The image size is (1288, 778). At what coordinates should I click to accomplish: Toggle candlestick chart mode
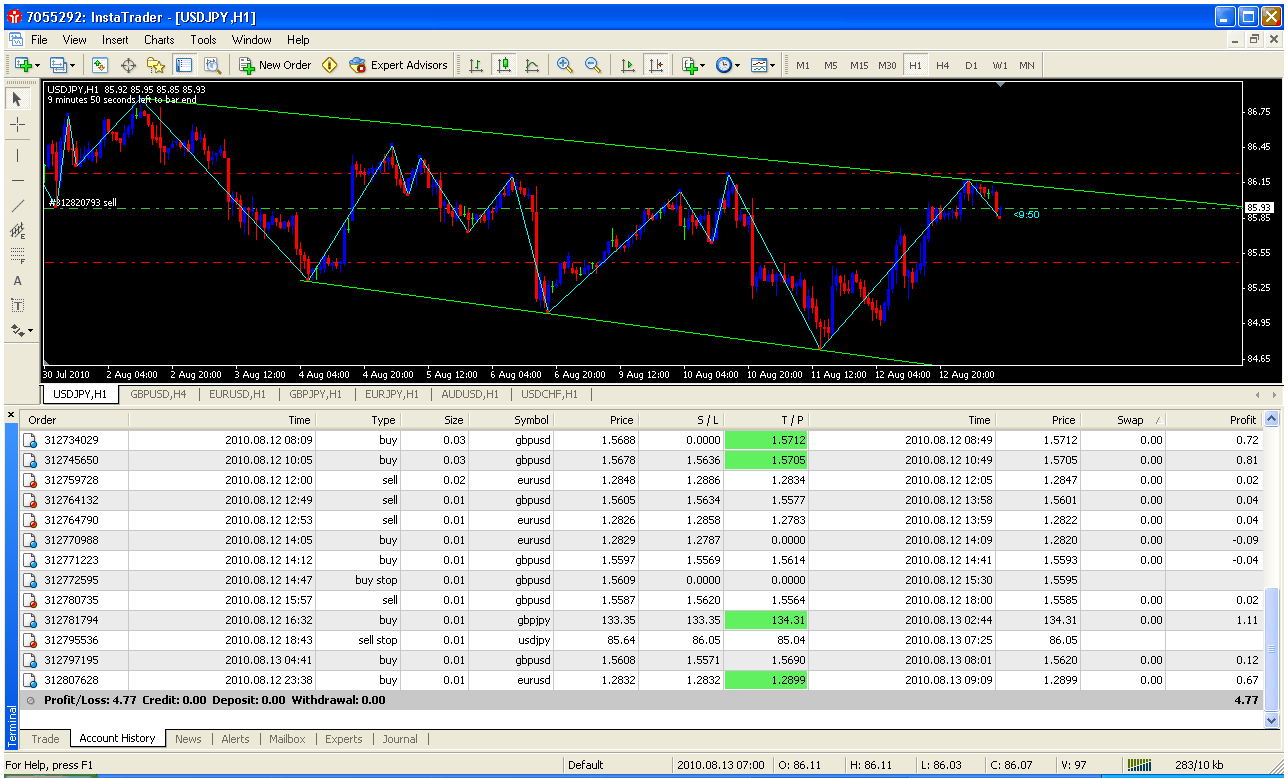(x=504, y=65)
